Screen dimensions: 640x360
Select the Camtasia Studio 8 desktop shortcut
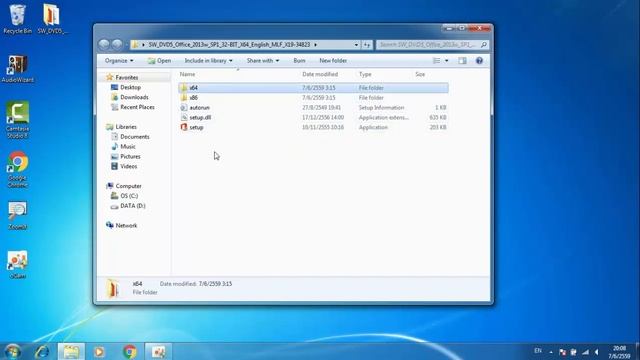tap(18, 120)
